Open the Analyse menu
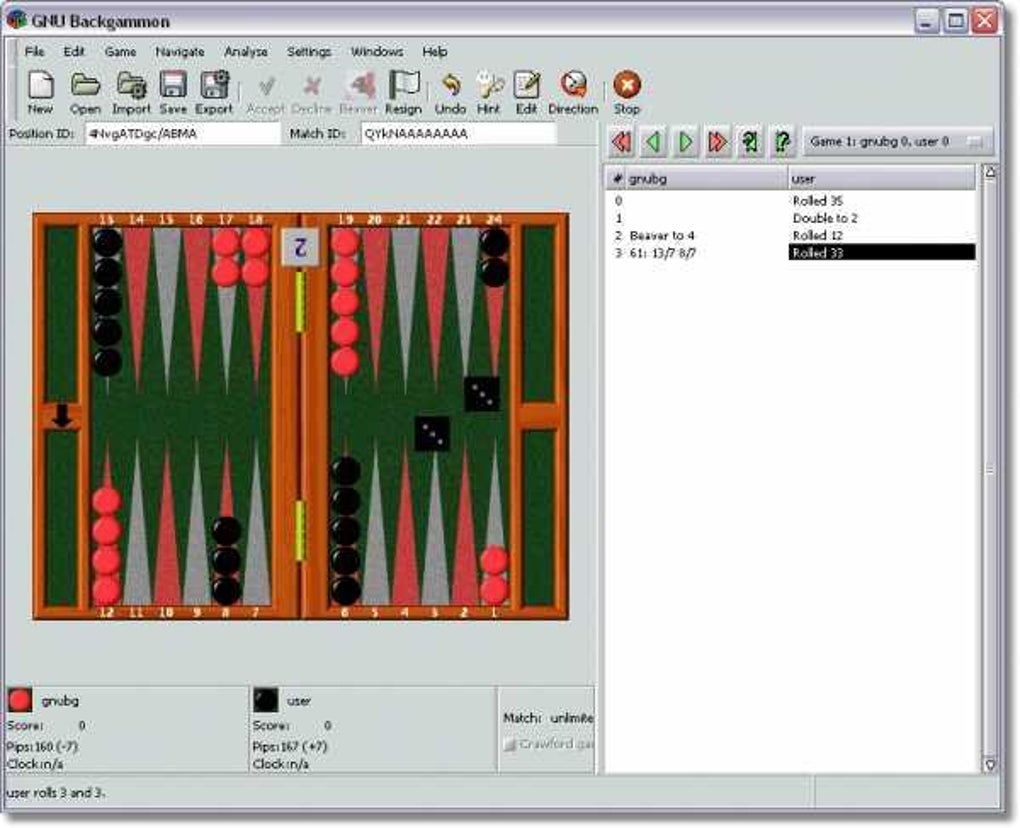Viewport: 1020px width, 828px height. pyautogui.click(x=246, y=51)
